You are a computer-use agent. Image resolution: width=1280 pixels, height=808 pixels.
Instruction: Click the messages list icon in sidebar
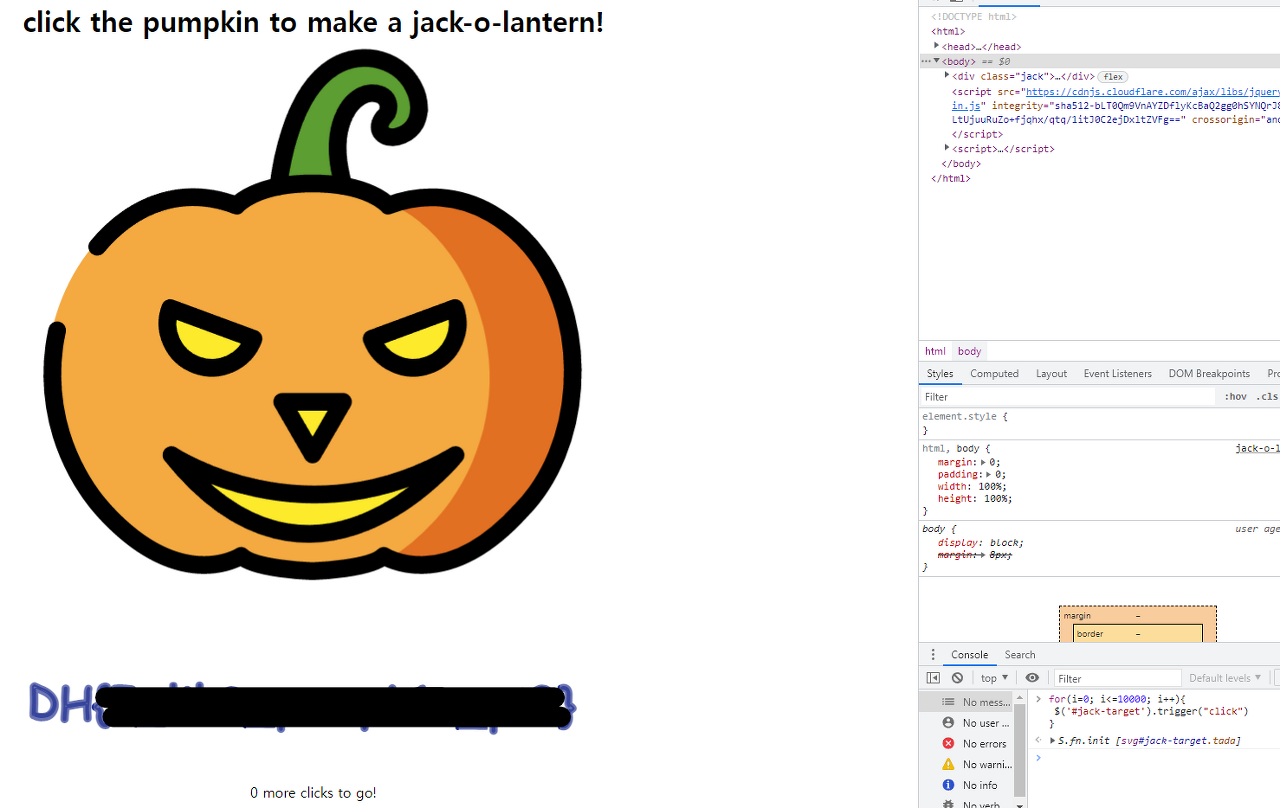(948, 702)
